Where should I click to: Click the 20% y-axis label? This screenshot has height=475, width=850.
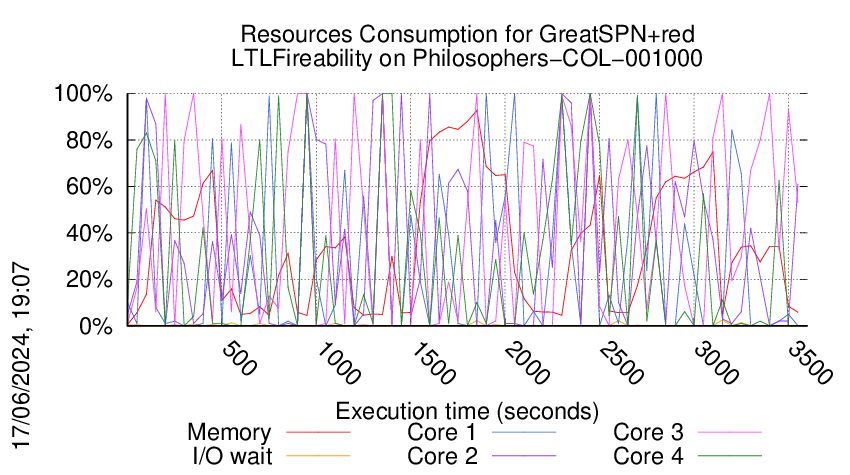(x=89, y=280)
